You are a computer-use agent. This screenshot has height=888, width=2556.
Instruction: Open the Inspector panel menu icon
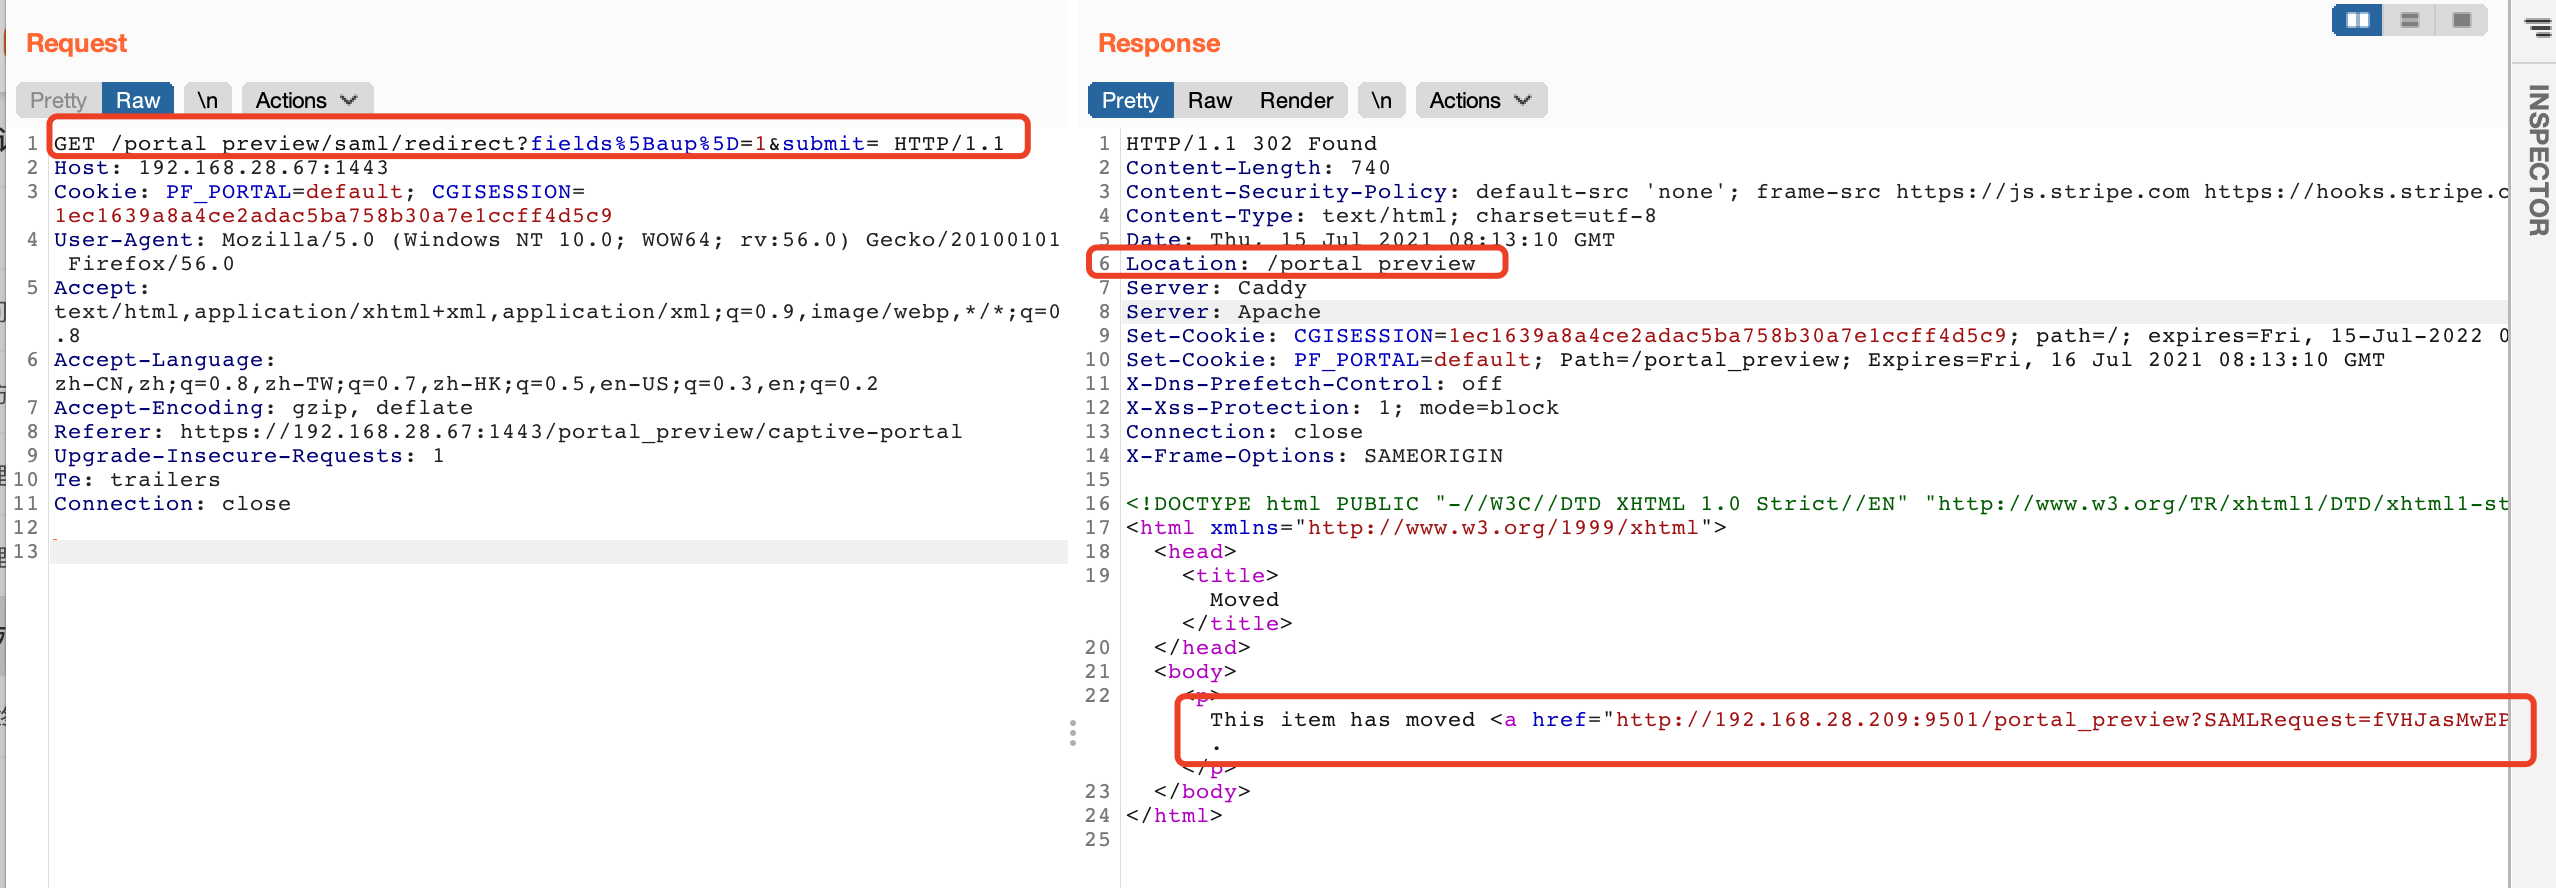pos(2537,26)
